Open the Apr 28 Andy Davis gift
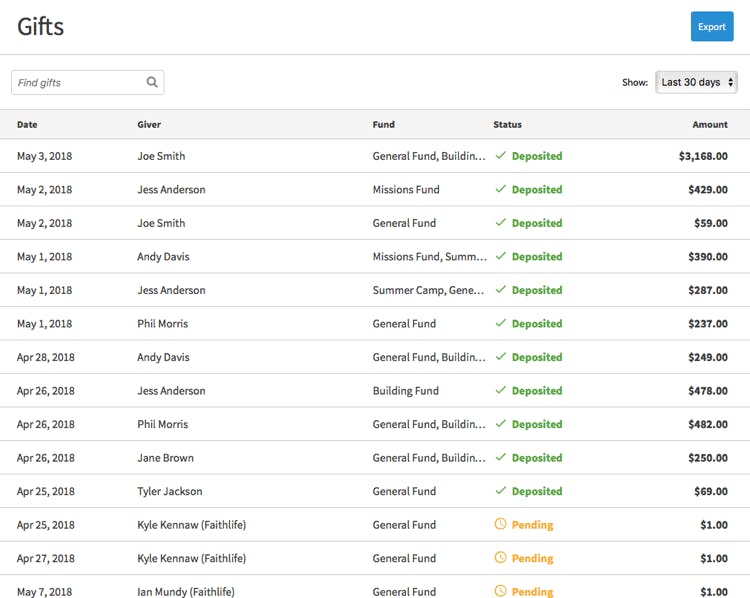Image resolution: width=750 pixels, height=598 pixels. (163, 357)
